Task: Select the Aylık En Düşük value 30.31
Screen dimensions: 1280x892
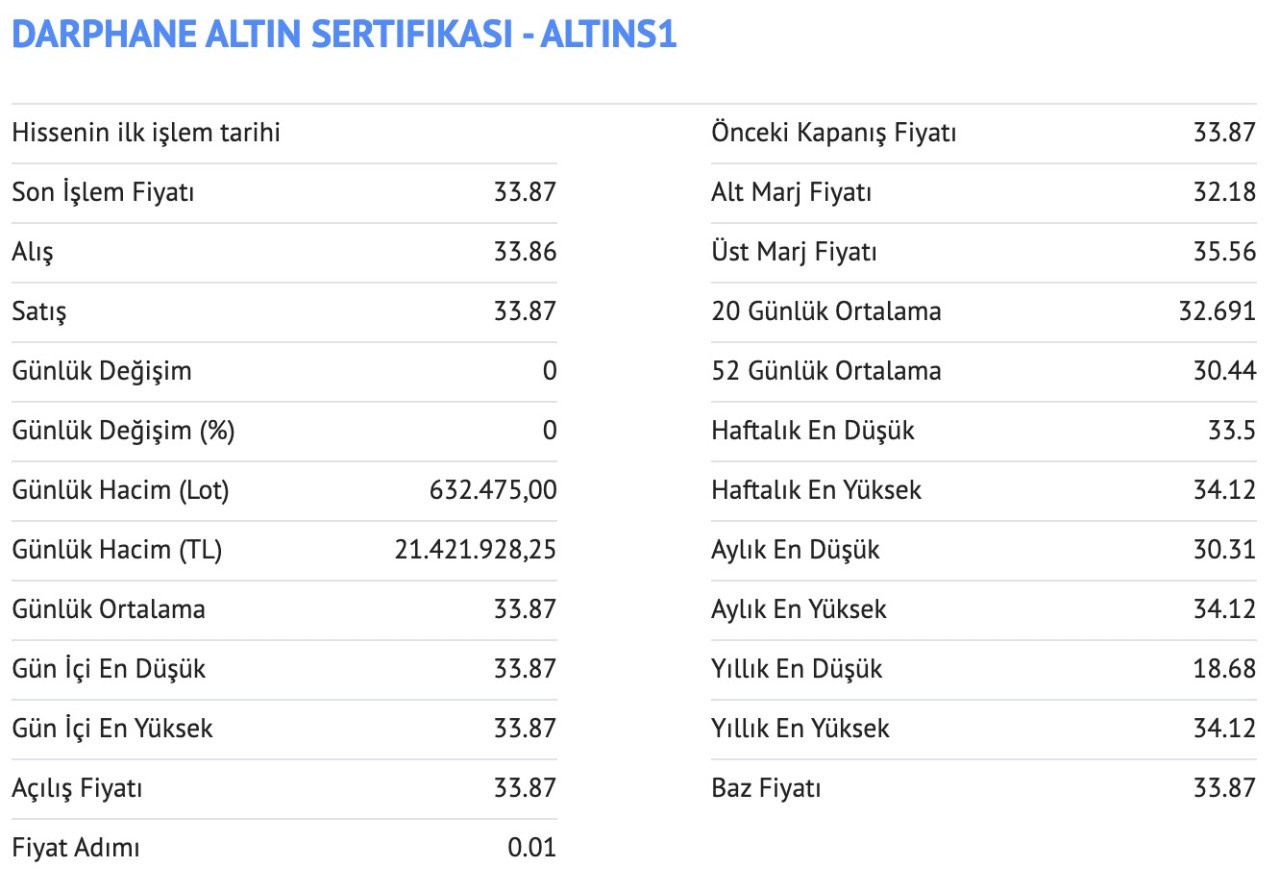Action: [1224, 550]
